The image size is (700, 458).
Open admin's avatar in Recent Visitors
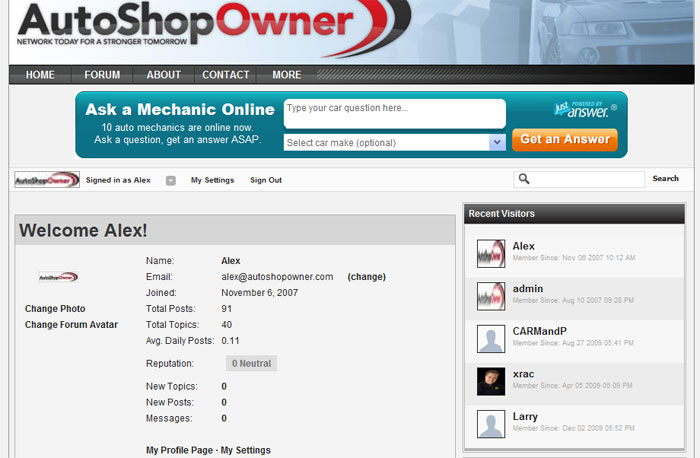click(x=491, y=296)
